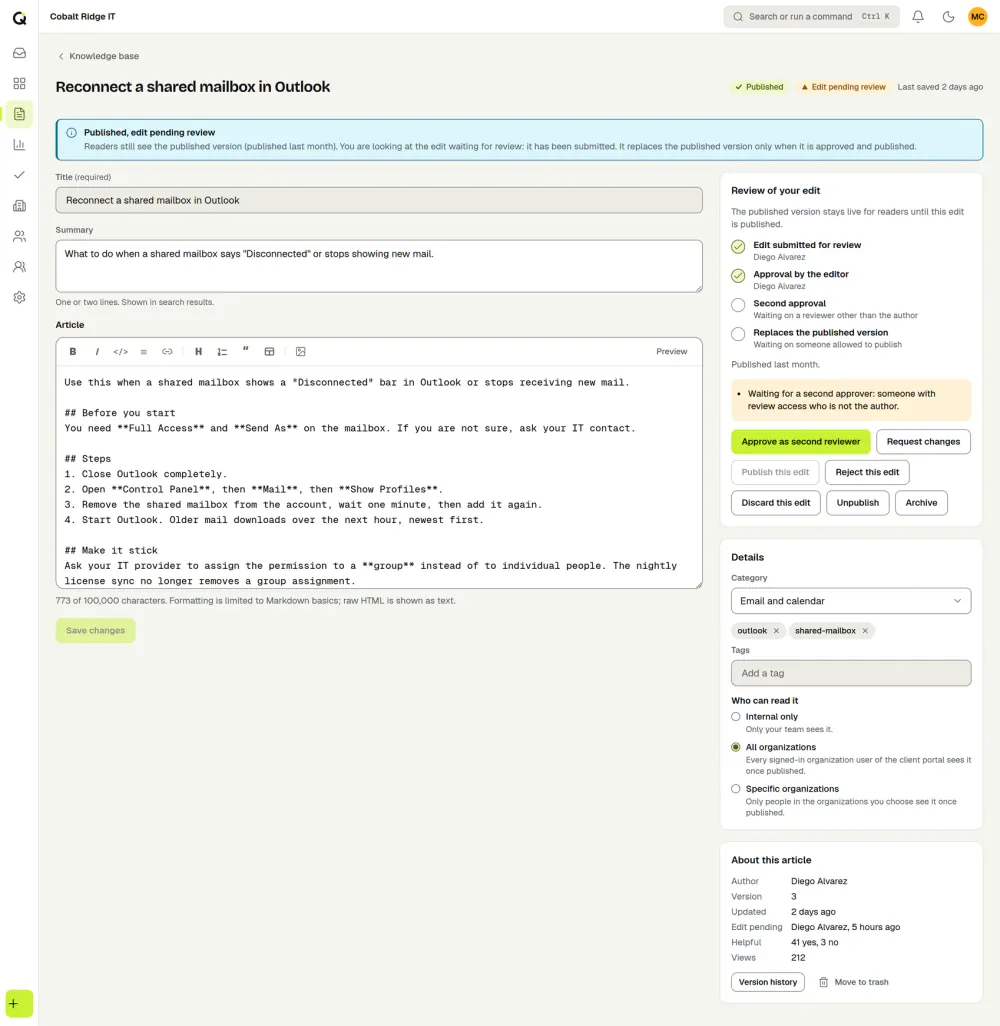The width and height of the screenshot is (1000, 1026).
Task: Open the team users icon below contacts
Action: click(19, 266)
